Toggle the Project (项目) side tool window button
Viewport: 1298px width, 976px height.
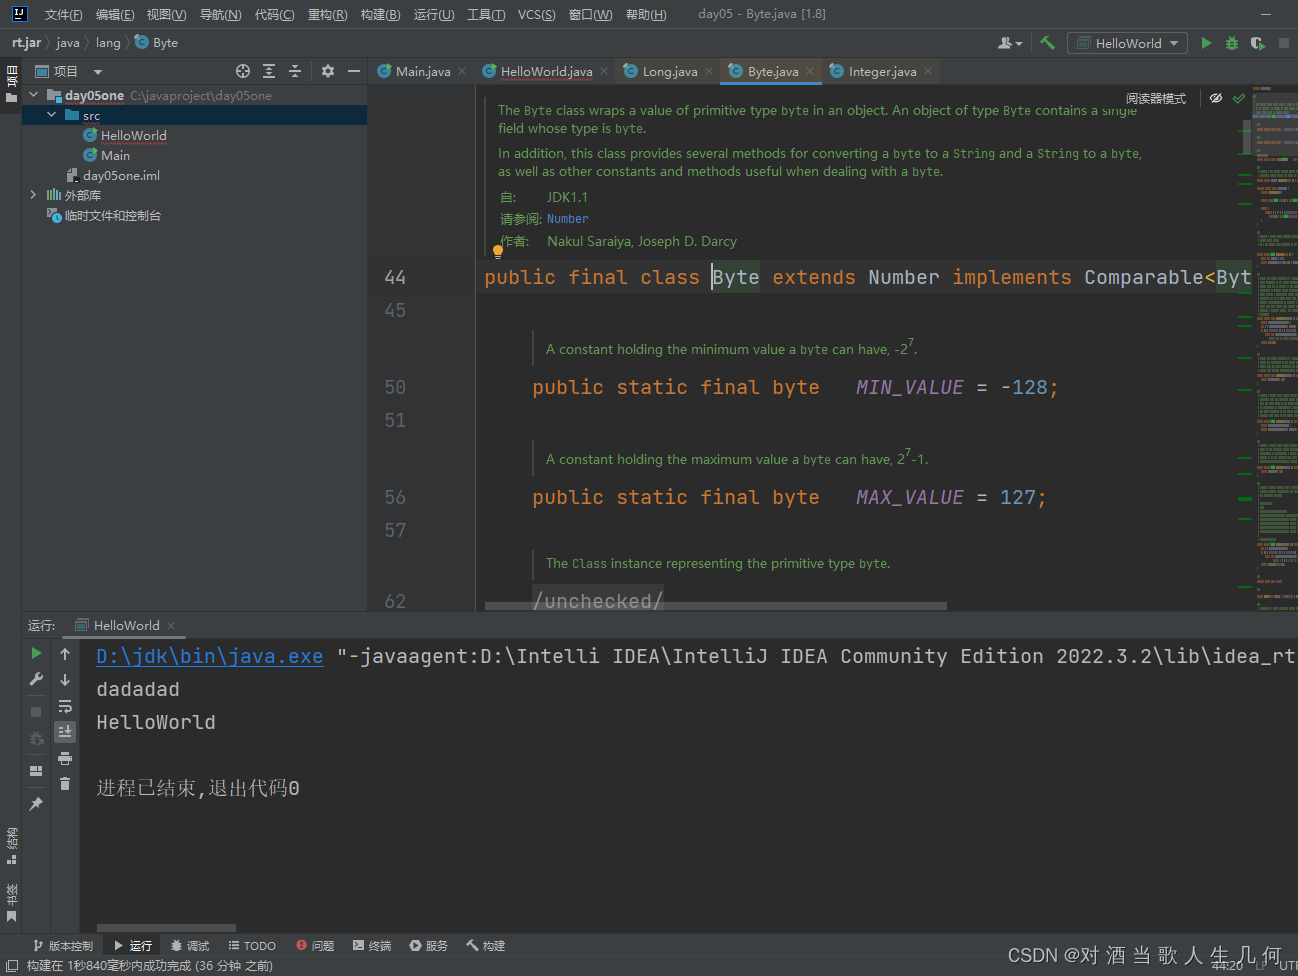point(11,83)
